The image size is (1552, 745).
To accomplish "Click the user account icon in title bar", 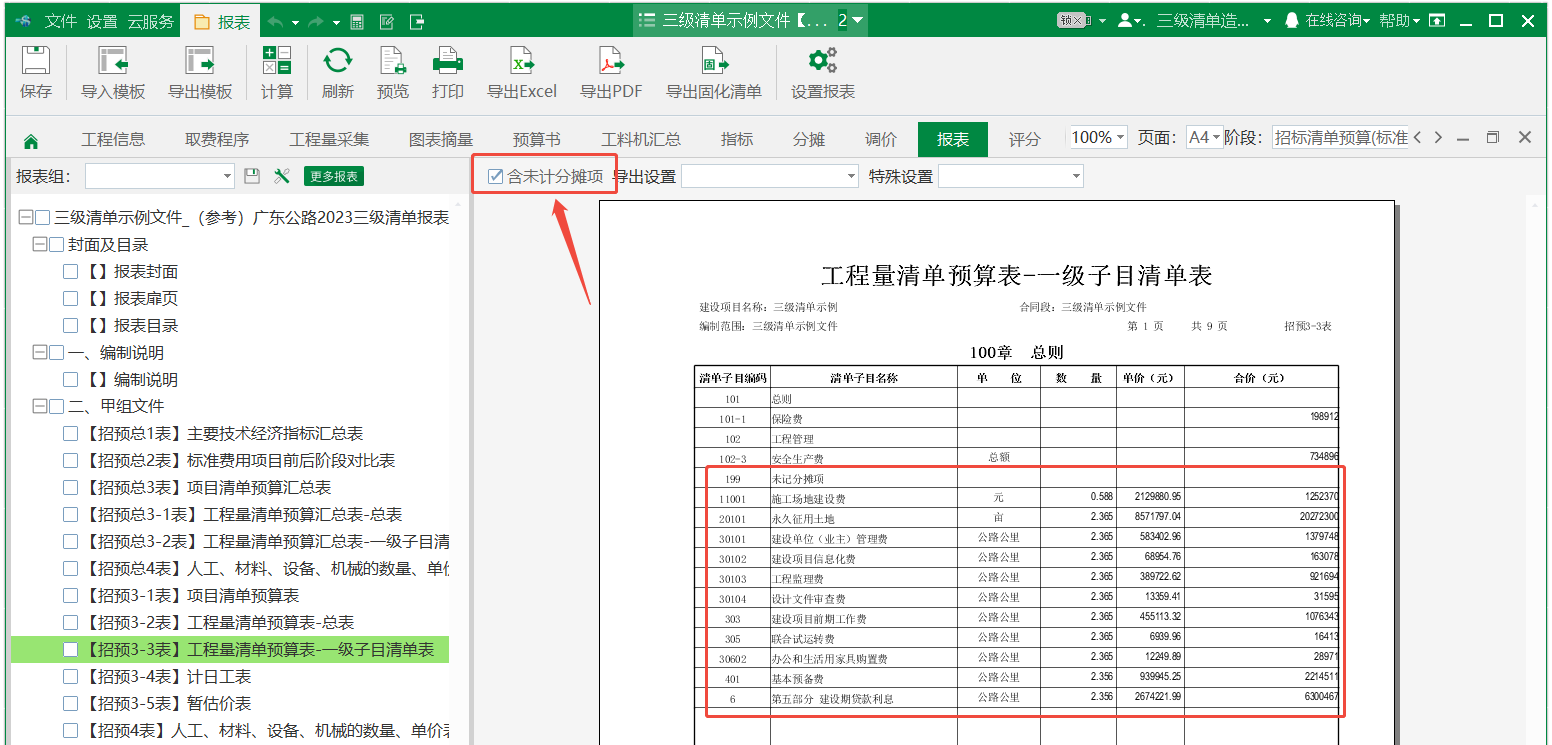I will (1126, 20).
